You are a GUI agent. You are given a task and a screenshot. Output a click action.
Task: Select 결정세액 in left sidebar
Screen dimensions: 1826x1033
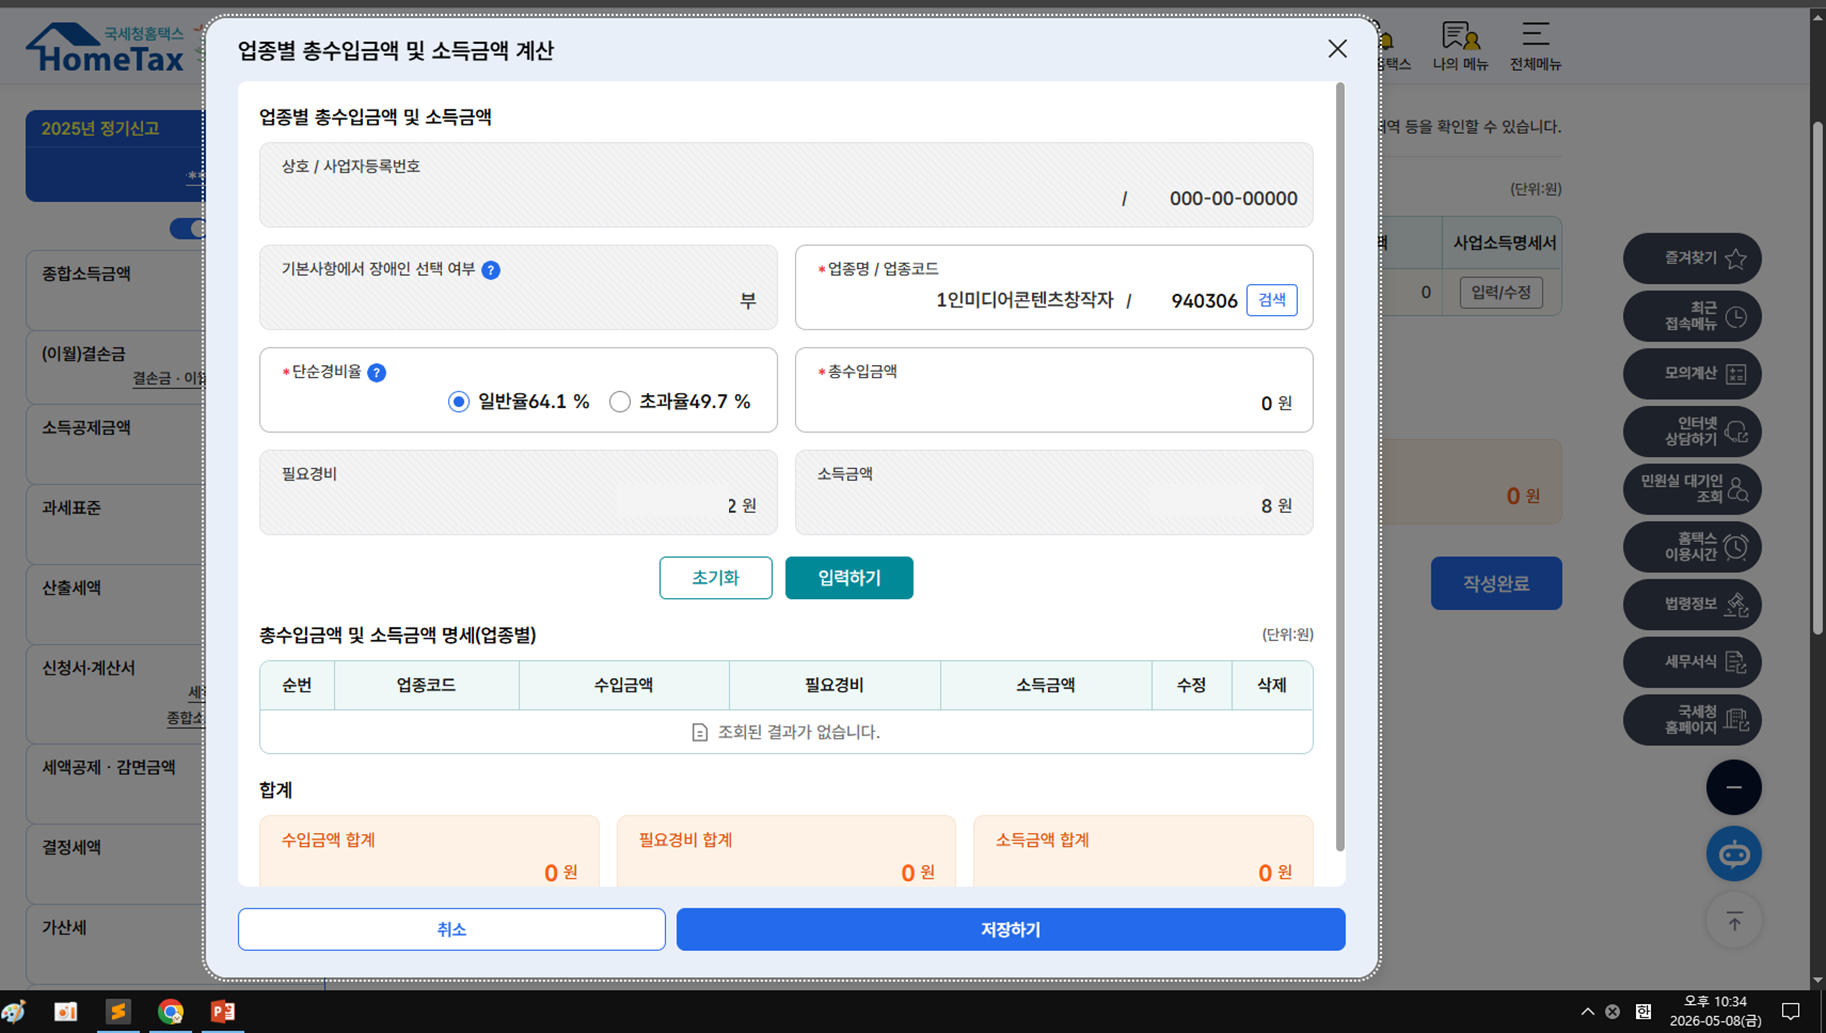71,847
